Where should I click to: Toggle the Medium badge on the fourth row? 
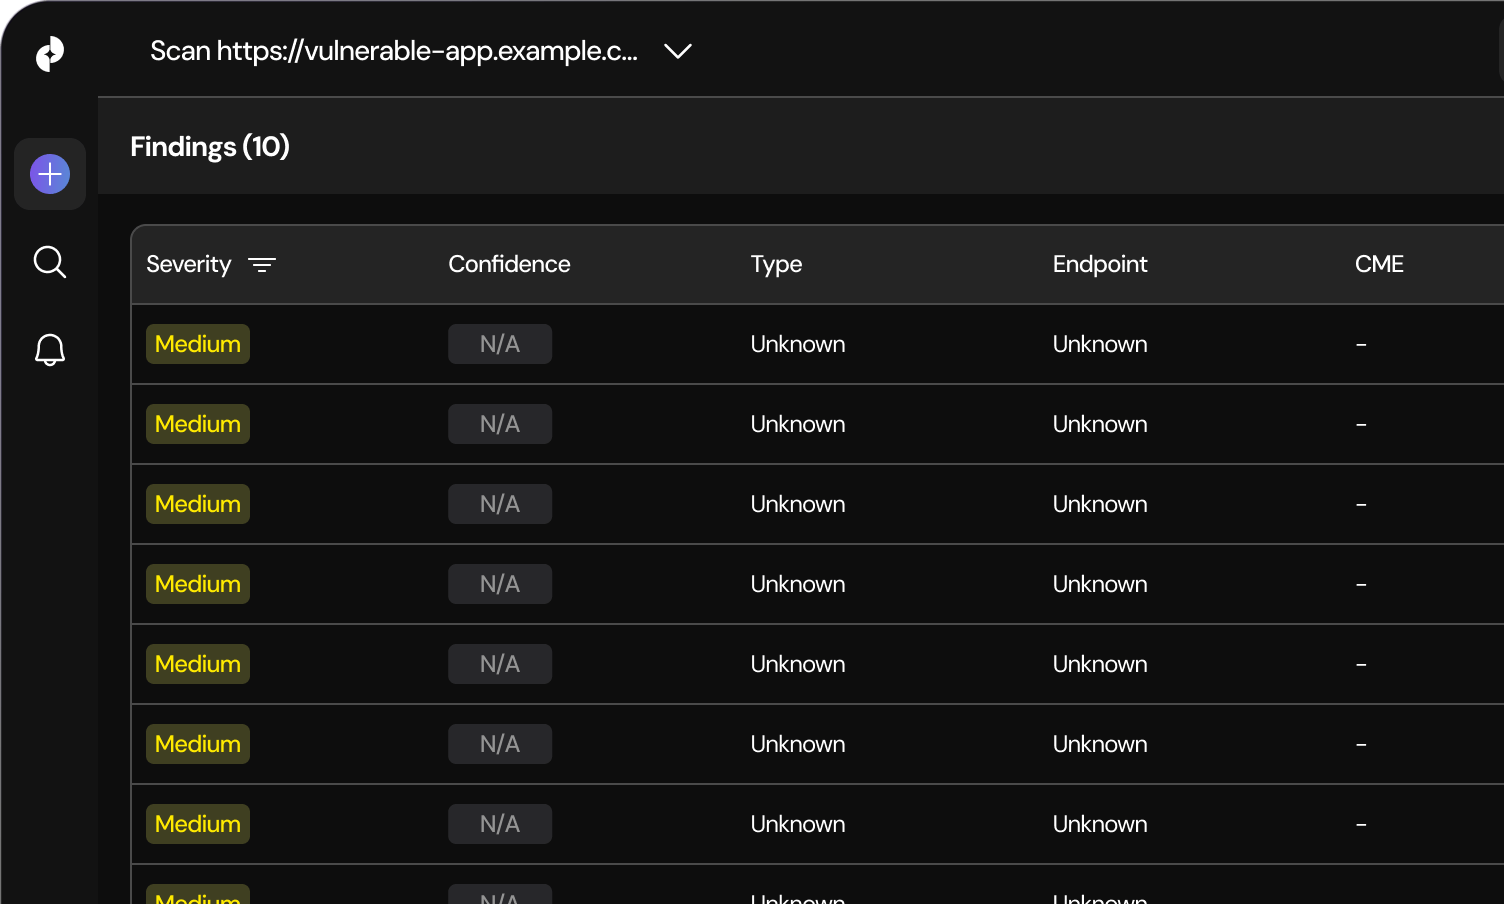(197, 584)
